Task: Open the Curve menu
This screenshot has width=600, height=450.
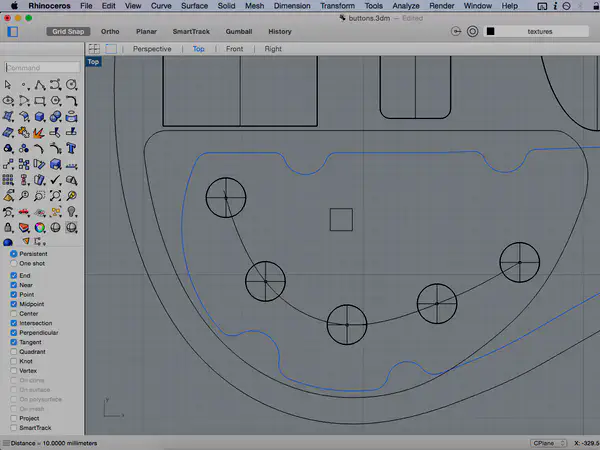Action: 161,6
